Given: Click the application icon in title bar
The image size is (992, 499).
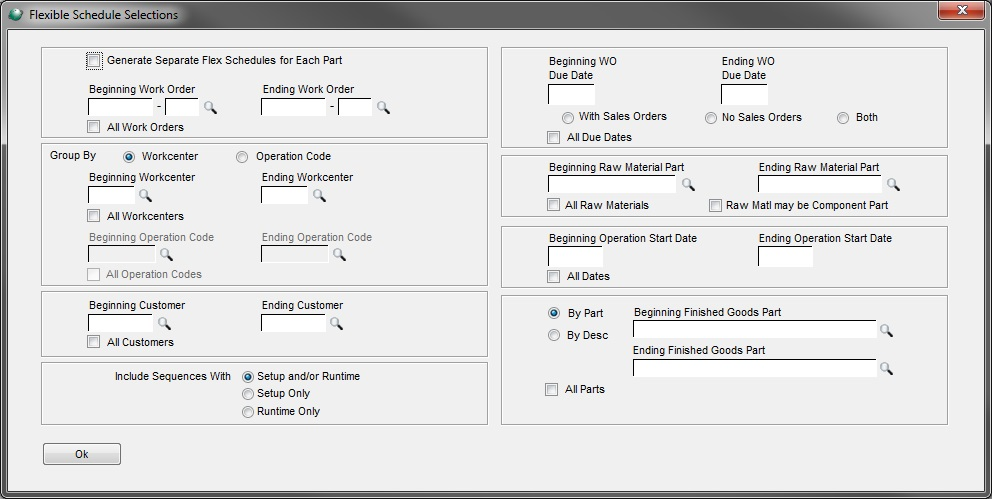Looking at the screenshot, I should coord(16,14).
